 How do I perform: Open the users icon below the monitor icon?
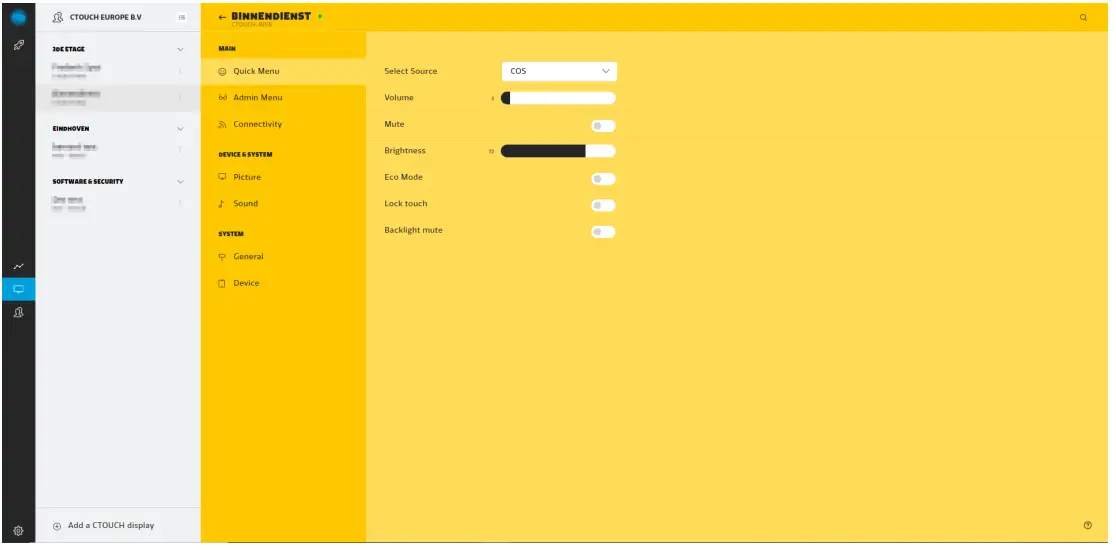(19, 312)
